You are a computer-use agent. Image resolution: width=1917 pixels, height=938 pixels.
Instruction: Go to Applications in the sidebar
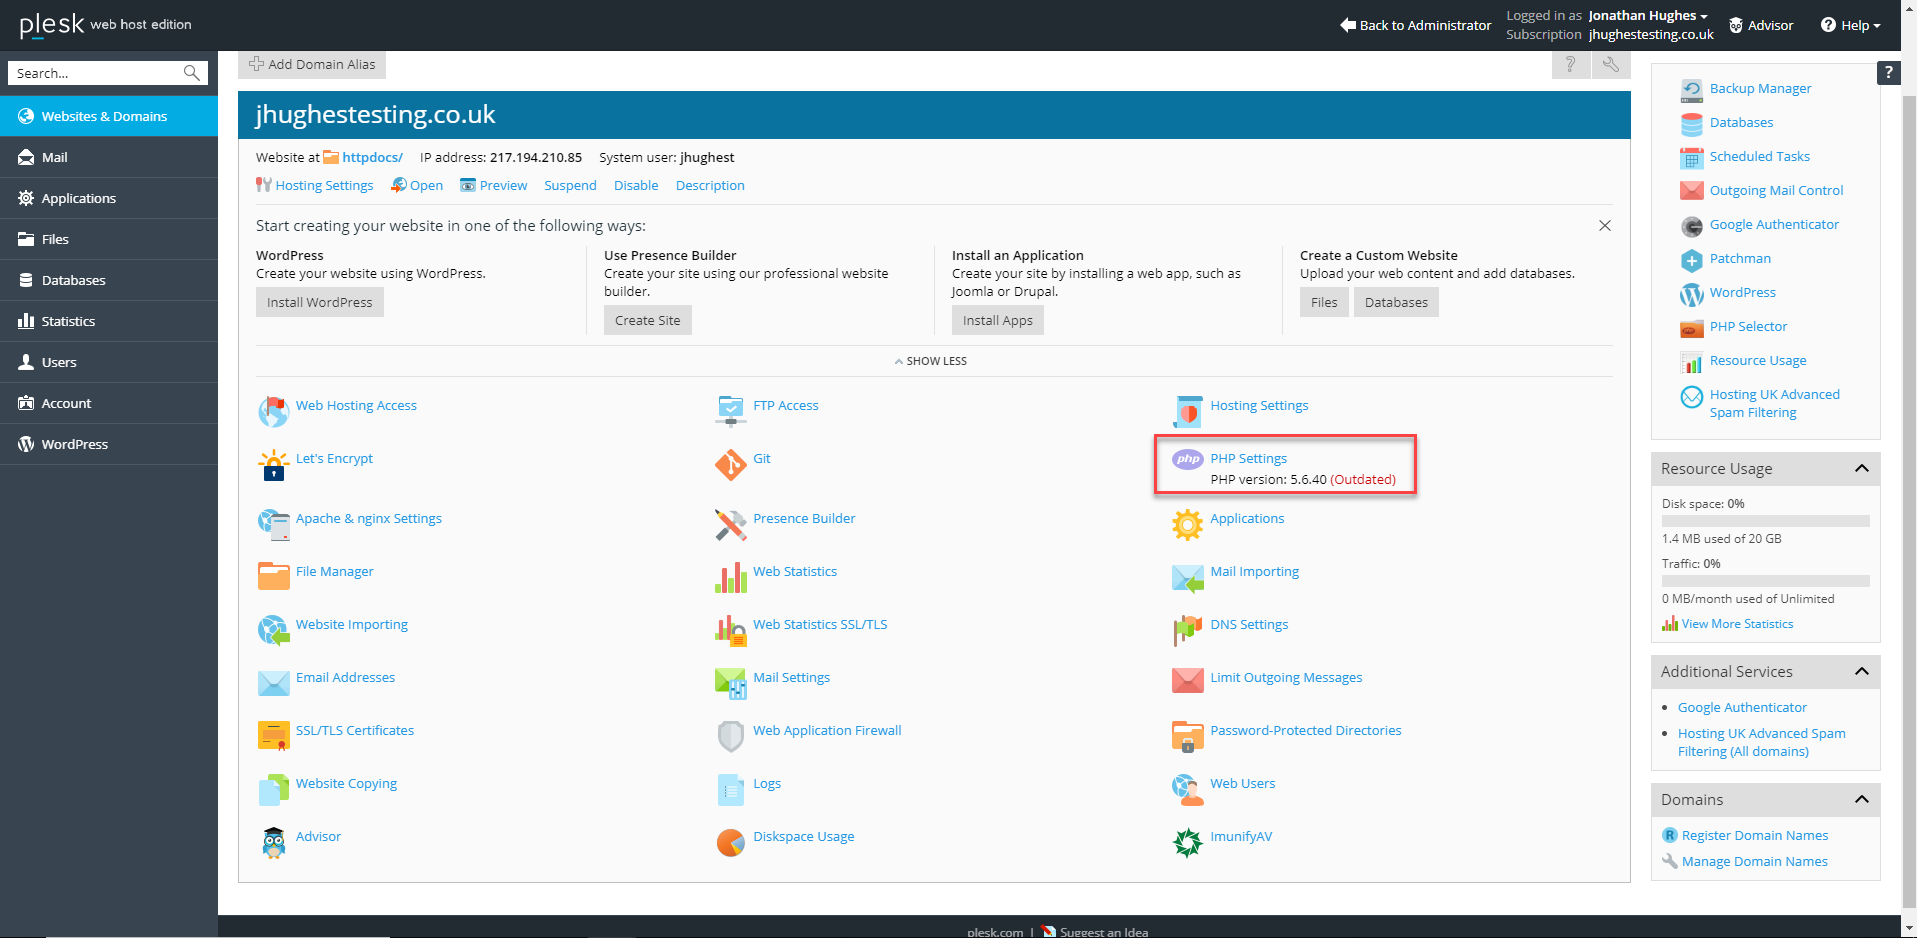(109, 198)
